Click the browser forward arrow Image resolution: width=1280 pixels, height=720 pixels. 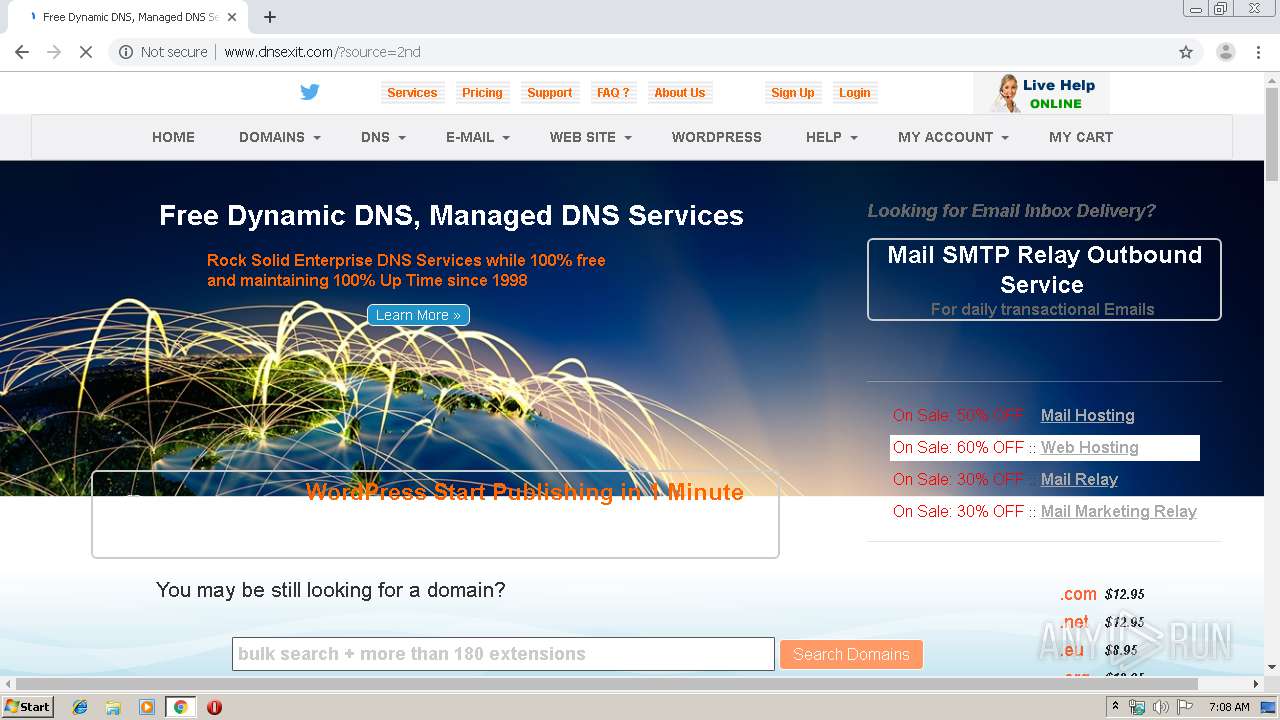tap(54, 52)
